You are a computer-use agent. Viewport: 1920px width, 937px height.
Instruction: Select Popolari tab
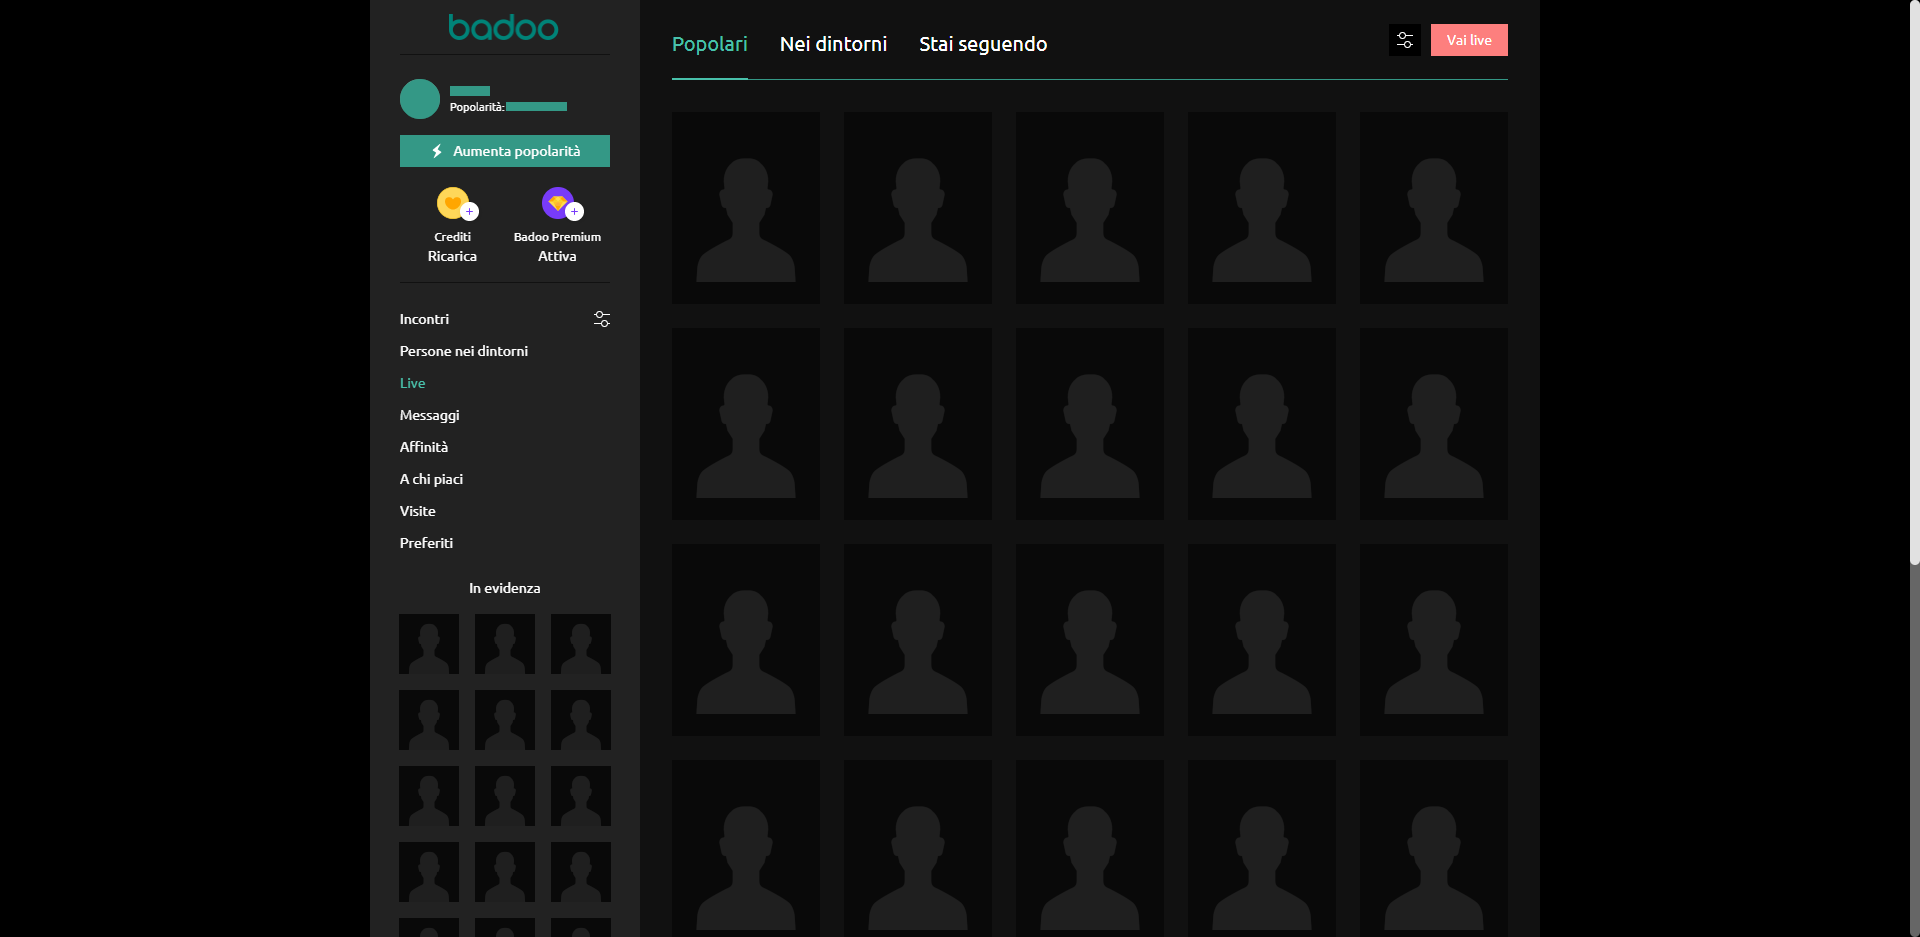coord(709,44)
